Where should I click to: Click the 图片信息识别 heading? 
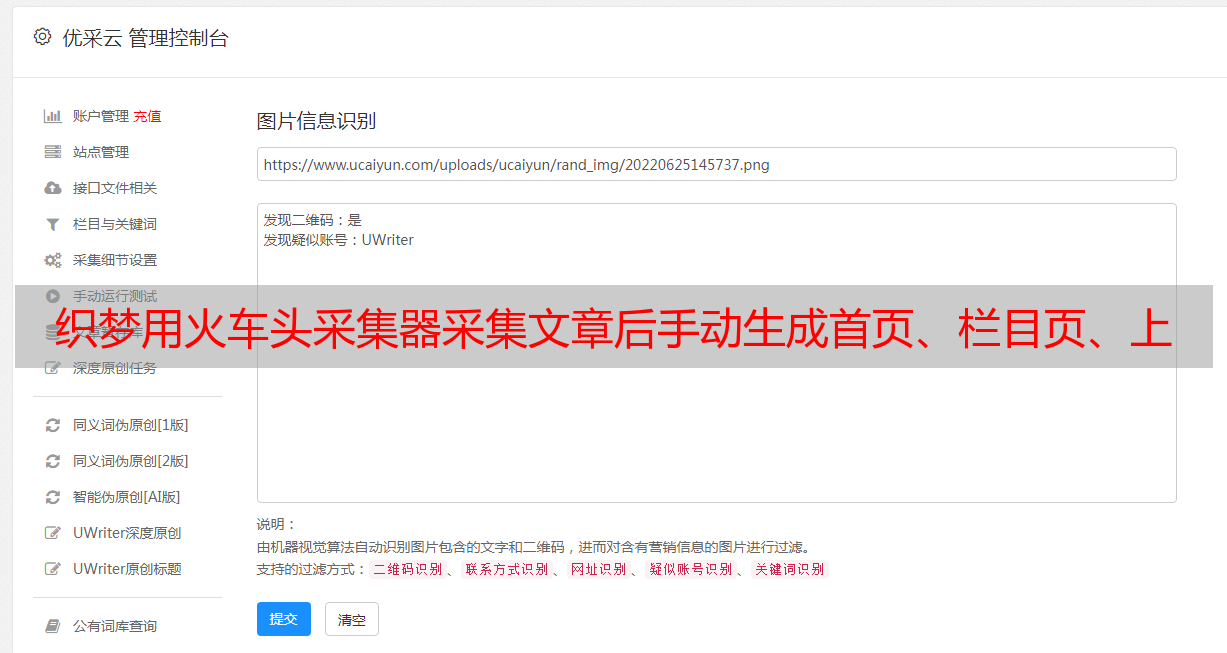pos(316,122)
